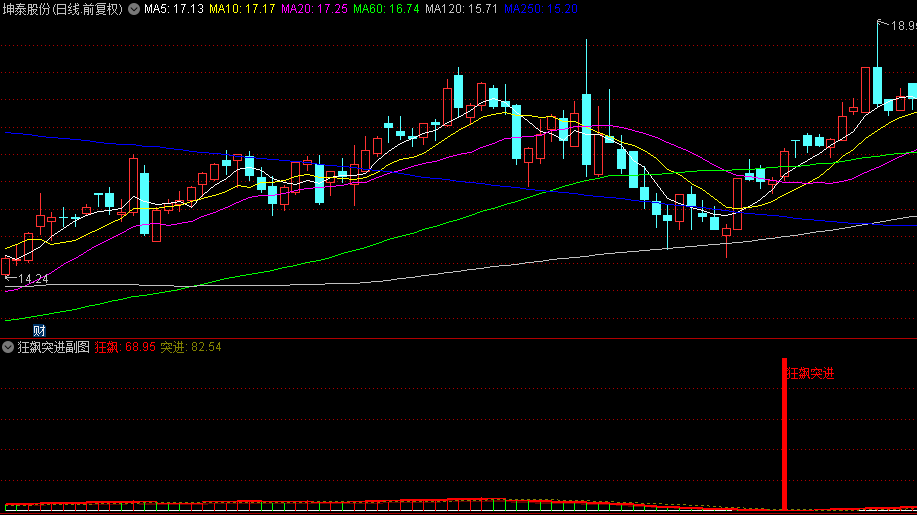Click the MA120: 15.71 label
Screen dimensions: 917x515
(461, 9)
